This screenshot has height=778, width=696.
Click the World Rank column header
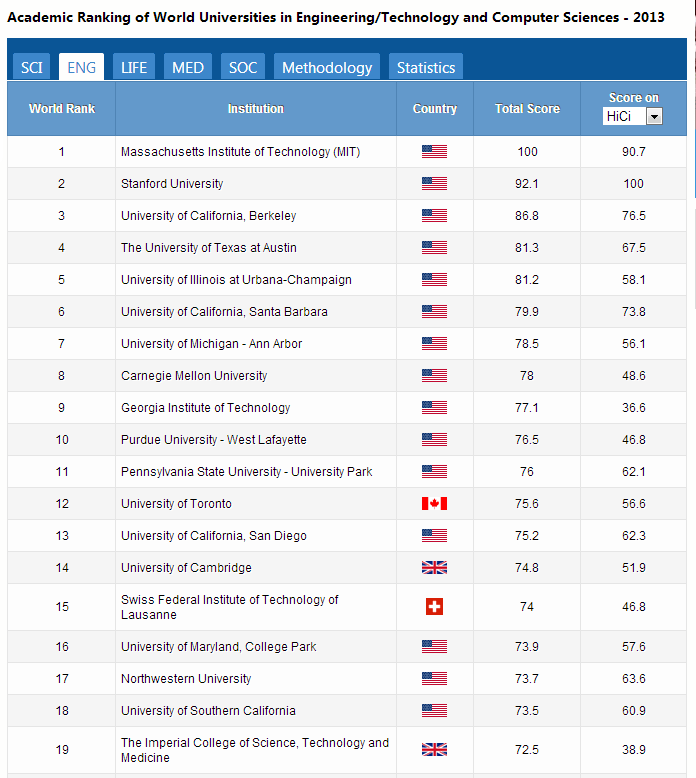(x=62, y=109)
